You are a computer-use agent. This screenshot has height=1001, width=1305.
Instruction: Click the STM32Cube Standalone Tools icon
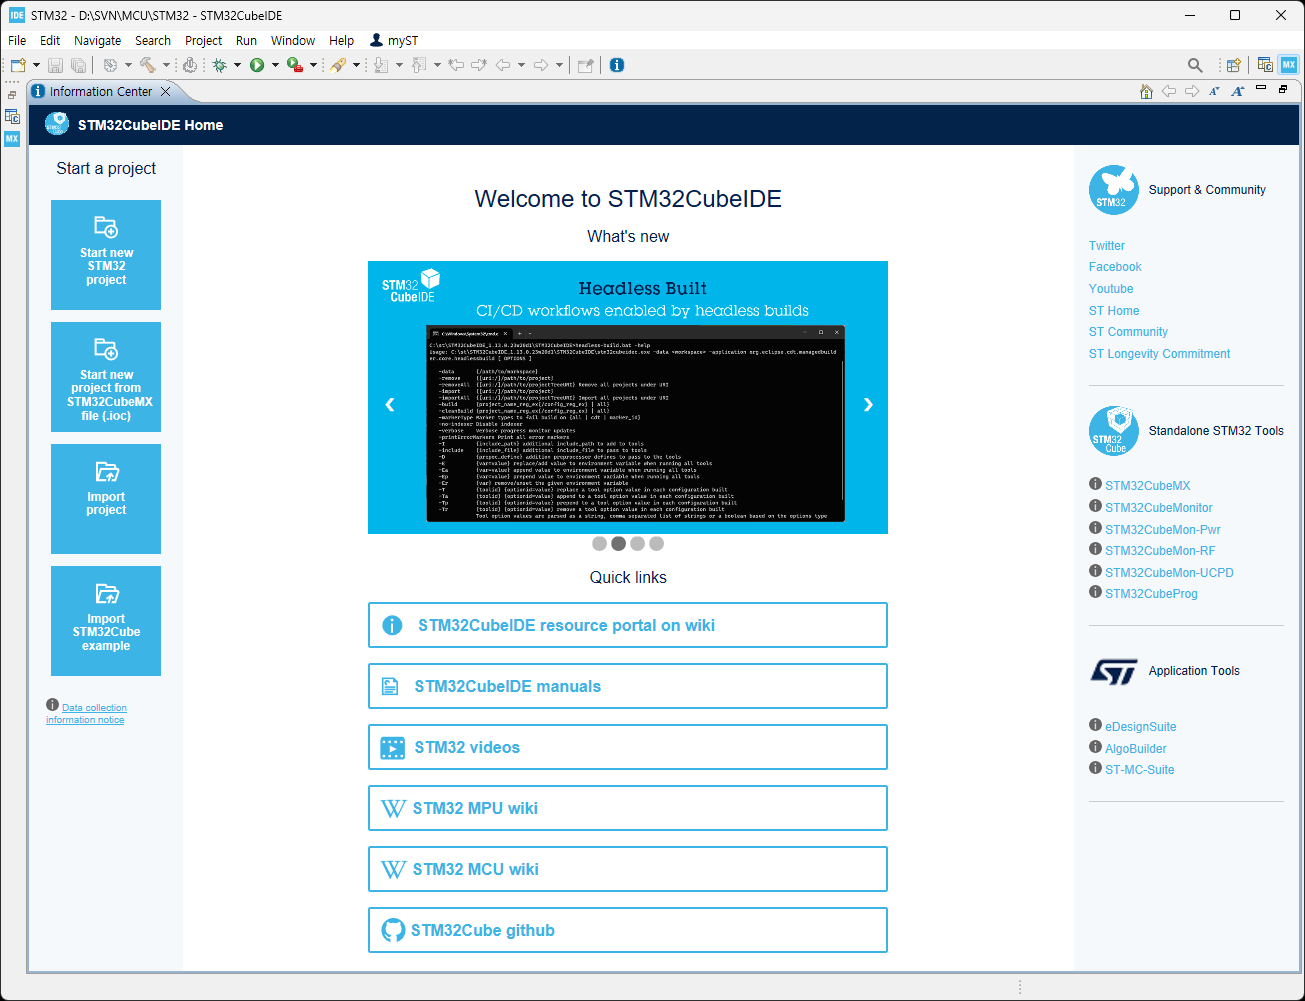[1114, 431]
